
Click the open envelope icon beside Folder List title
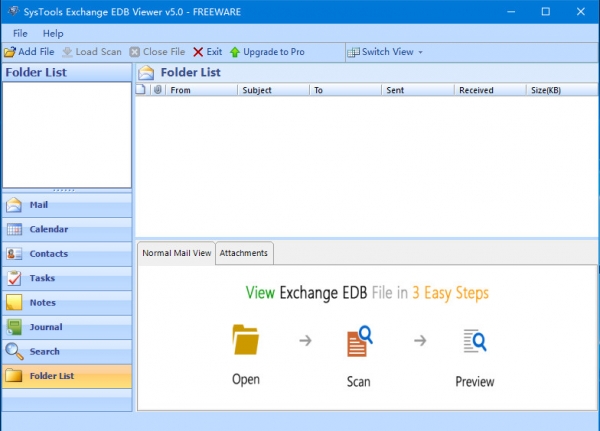click(146, 72)
